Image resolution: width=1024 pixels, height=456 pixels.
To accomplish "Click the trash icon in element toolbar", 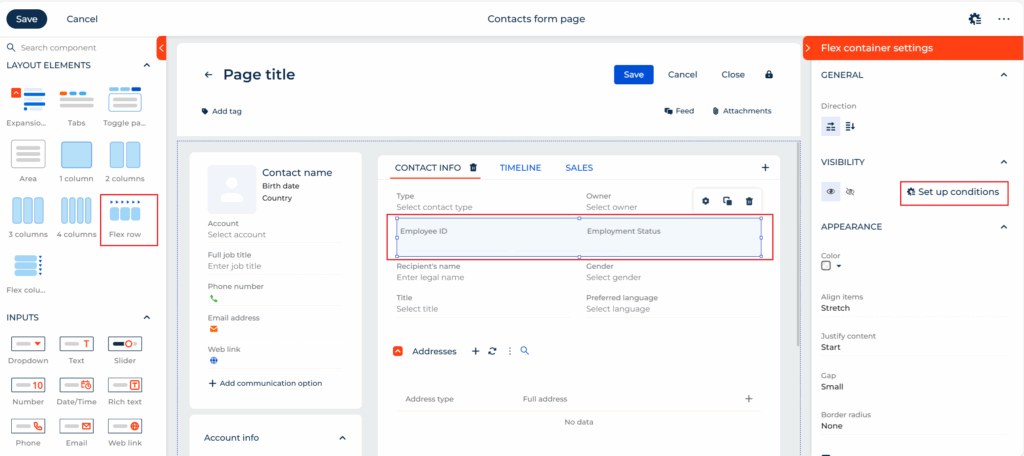I will (x=749, y=201).
